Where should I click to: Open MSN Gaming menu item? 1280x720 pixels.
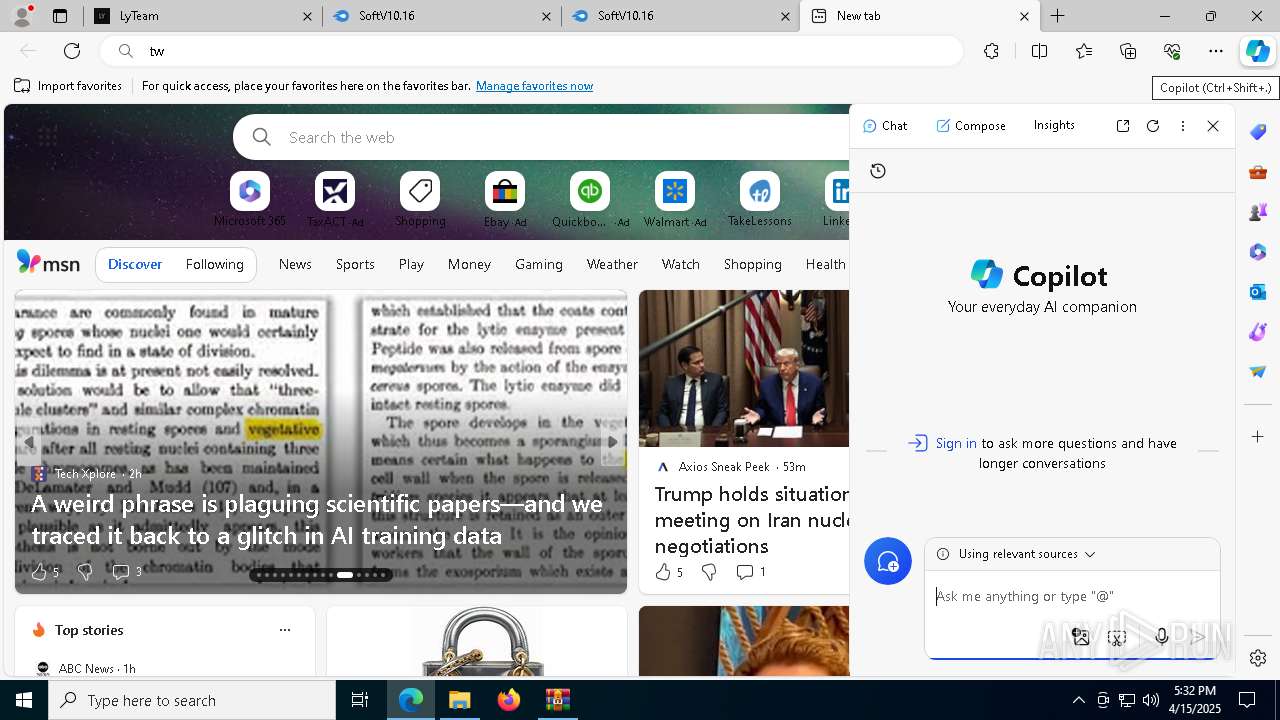(x=539, y=264)
